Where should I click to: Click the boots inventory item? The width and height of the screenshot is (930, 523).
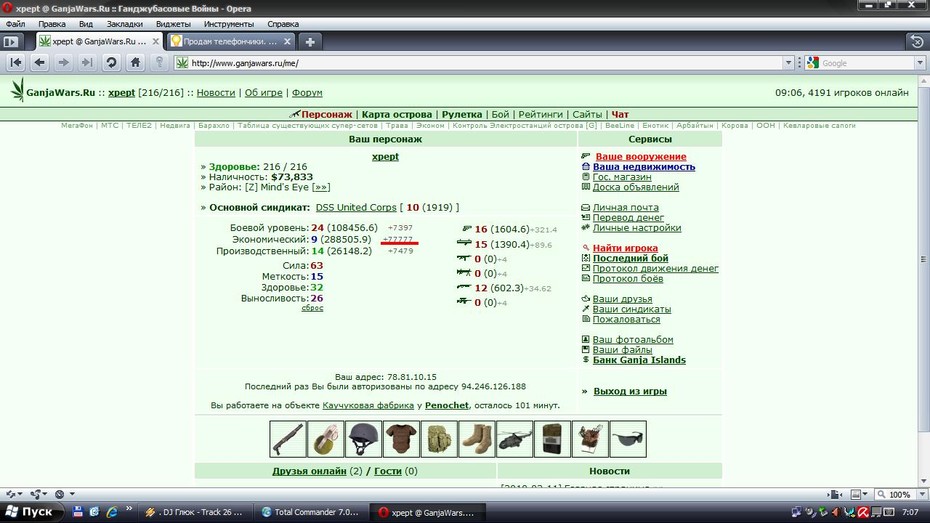477,439
